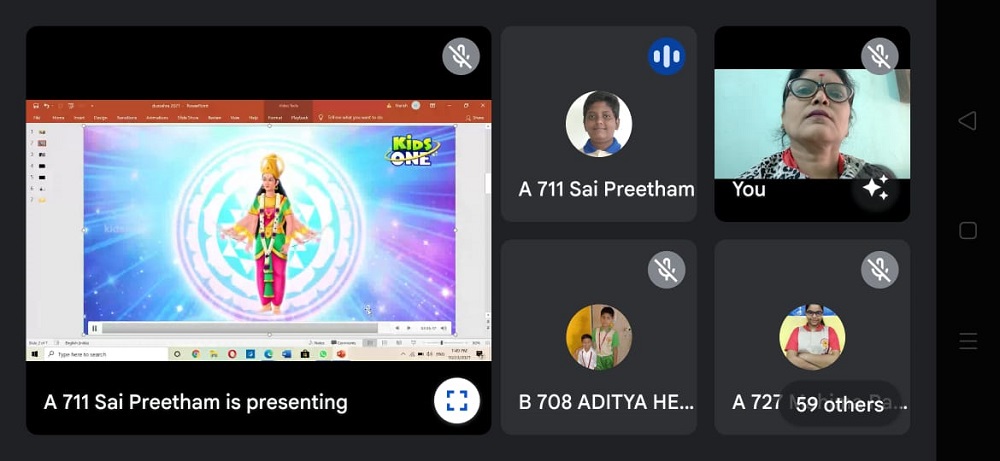
Task: Open Android recent apps menu lines icon
Action: (967, 341)
